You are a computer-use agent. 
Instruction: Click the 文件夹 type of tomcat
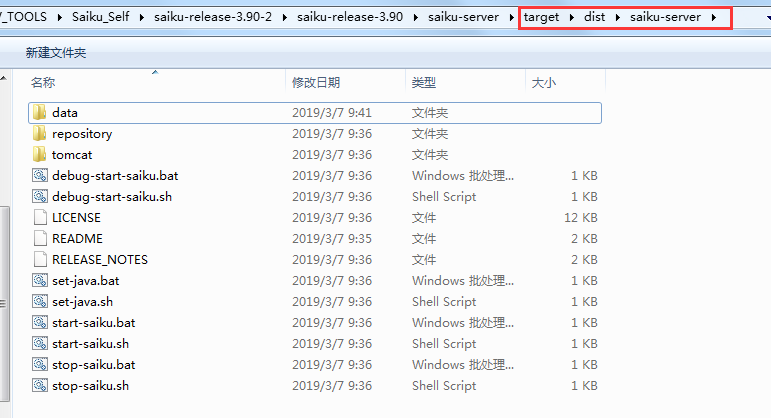tap(430, 154)
